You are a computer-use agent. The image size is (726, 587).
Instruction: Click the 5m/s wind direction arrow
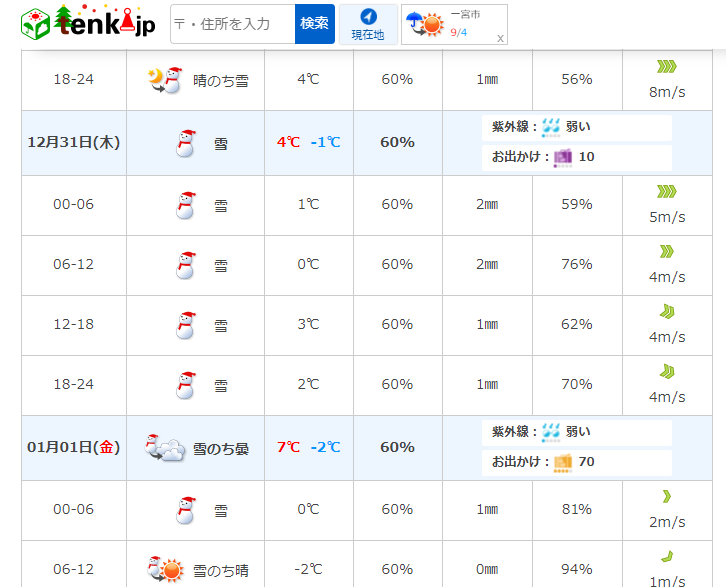(x=666, y=192)
